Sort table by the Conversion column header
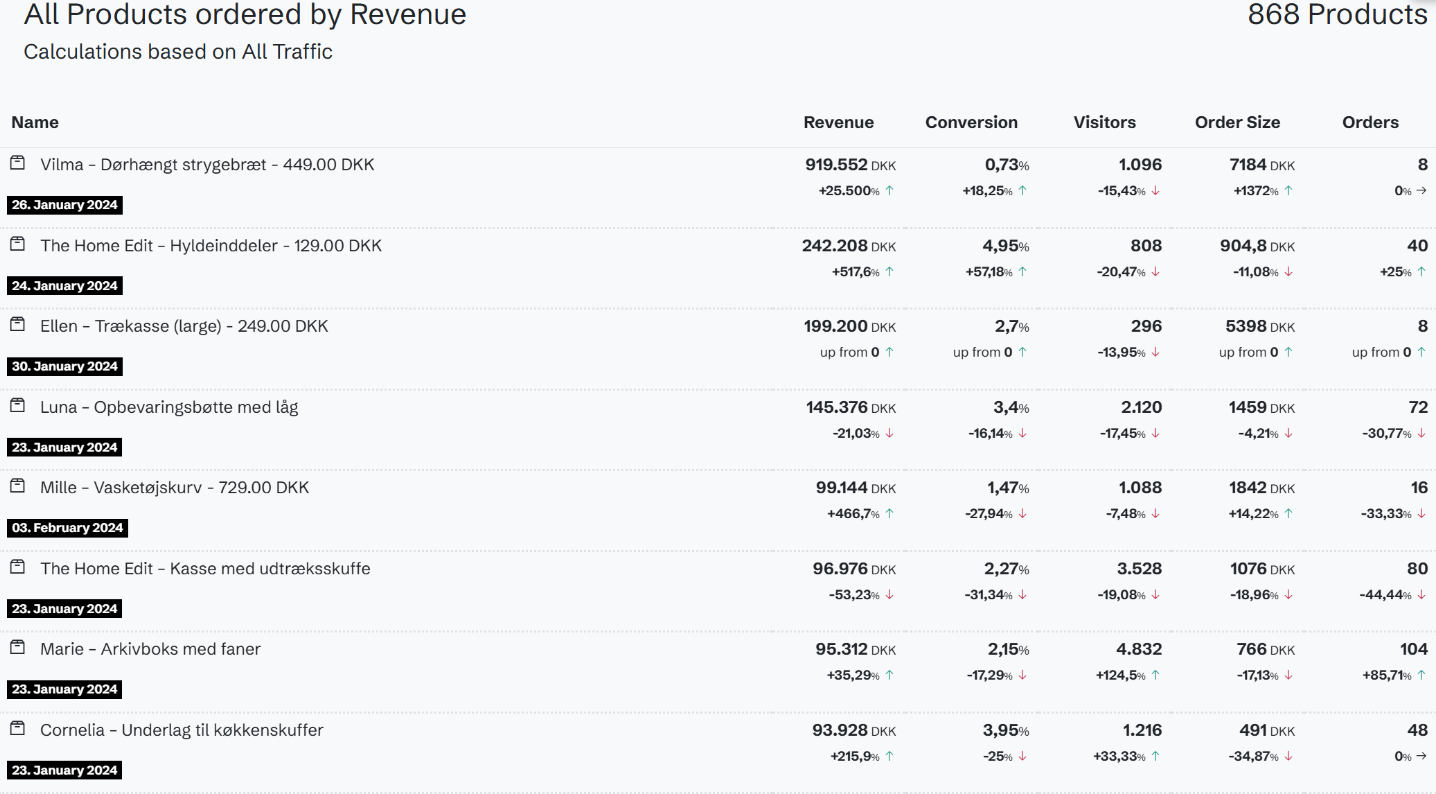 click(971, 122)
